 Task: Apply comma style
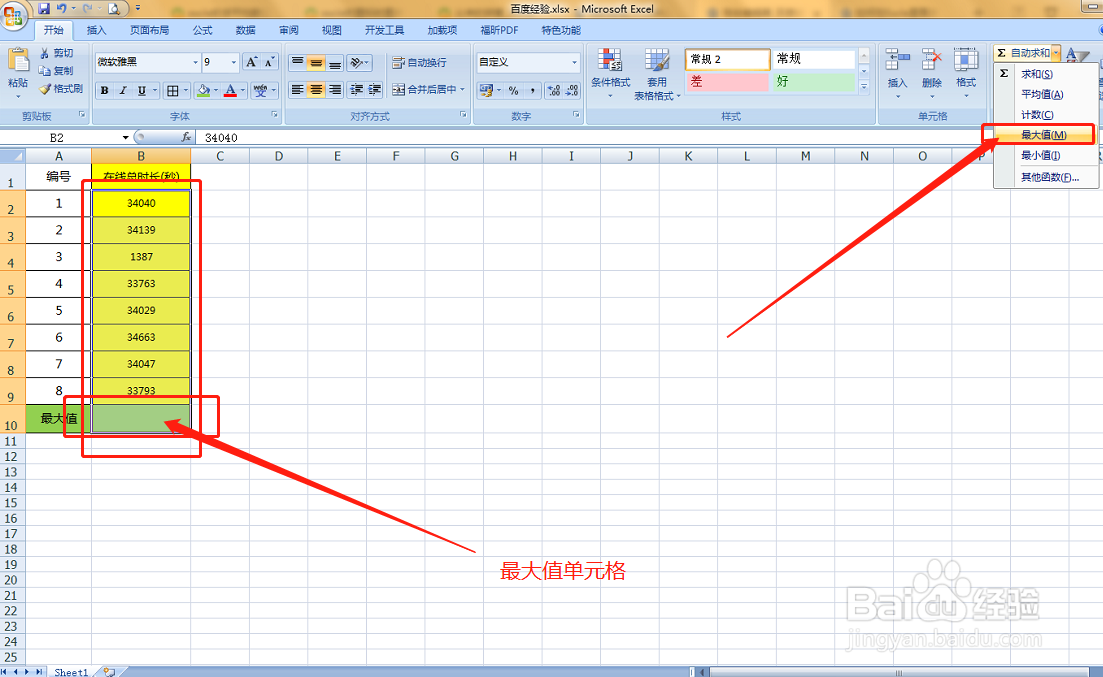(x=533, y=90)
